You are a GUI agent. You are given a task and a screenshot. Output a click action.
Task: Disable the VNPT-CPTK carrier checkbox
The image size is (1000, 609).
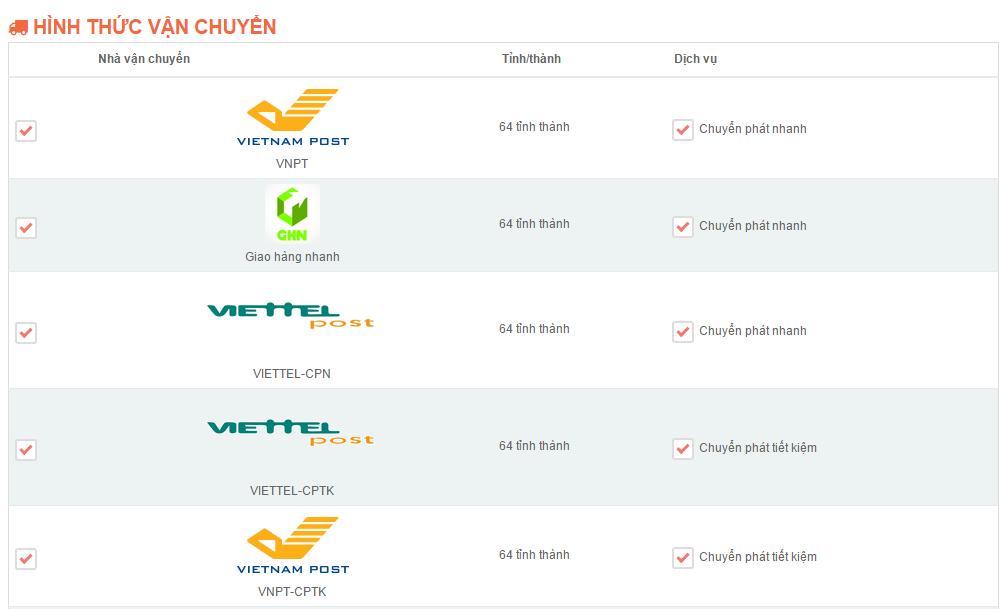26,559
